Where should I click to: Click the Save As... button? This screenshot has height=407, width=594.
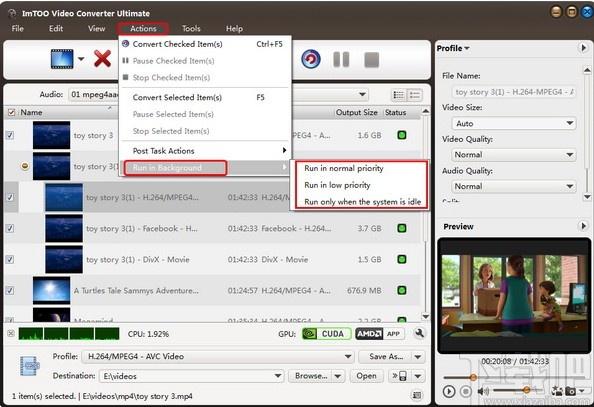point(386,357)
